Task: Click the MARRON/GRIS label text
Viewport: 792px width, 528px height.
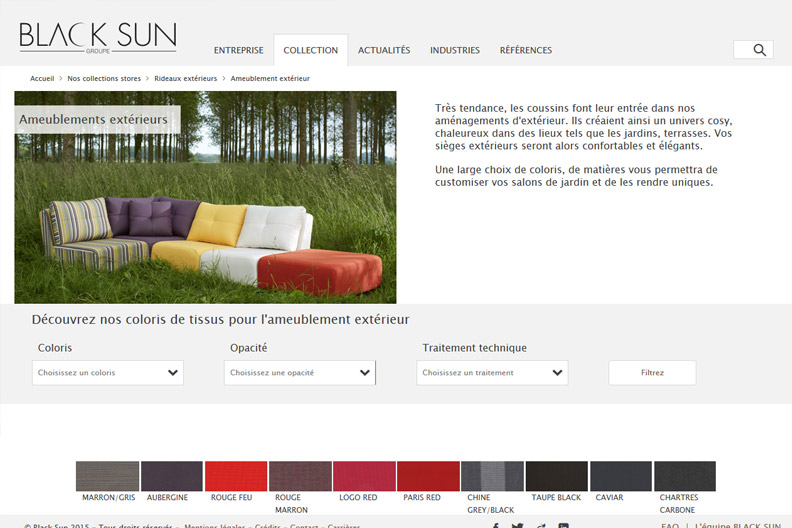Action: pyautogui.click(x=109, y=497)
